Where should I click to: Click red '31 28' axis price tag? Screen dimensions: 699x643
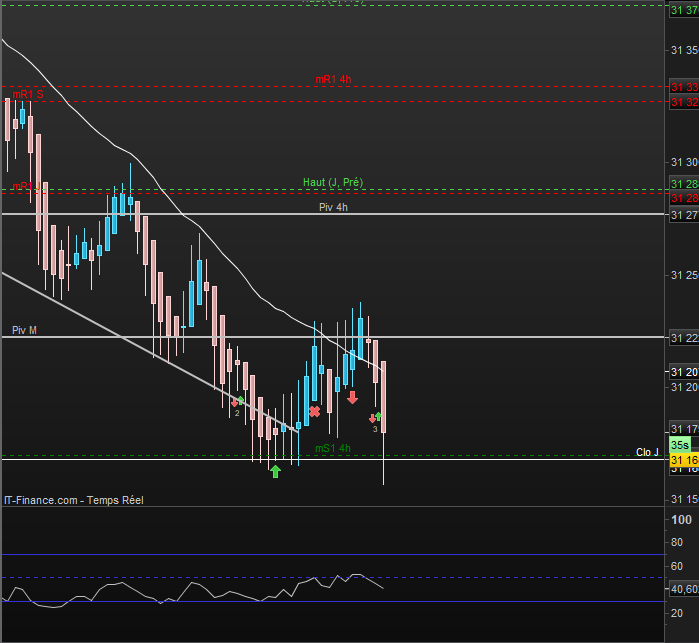pos(684,198)
